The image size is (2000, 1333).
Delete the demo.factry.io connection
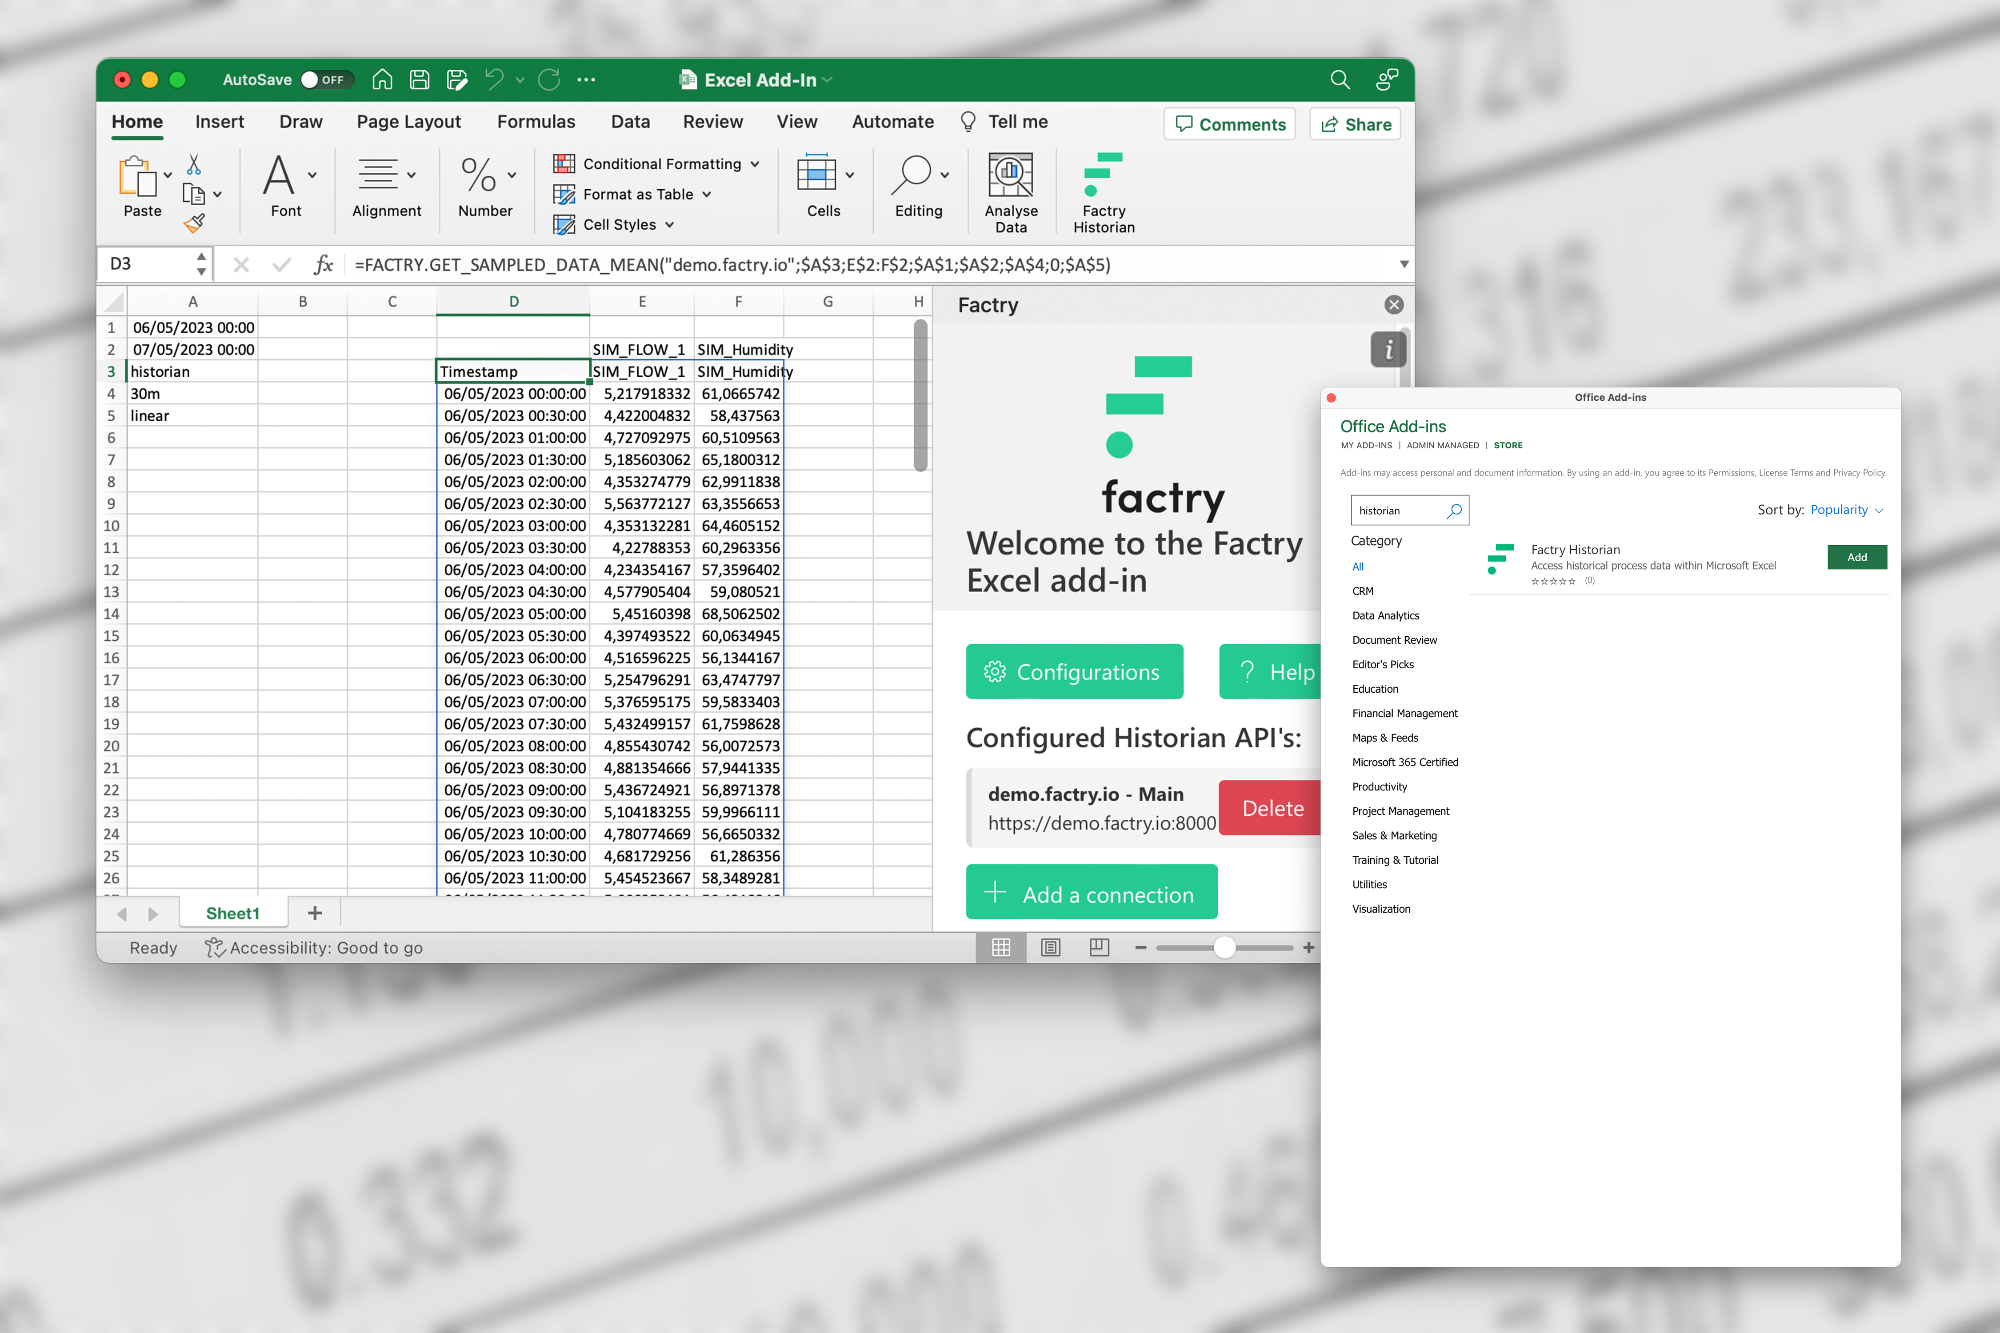[1271, 808]
